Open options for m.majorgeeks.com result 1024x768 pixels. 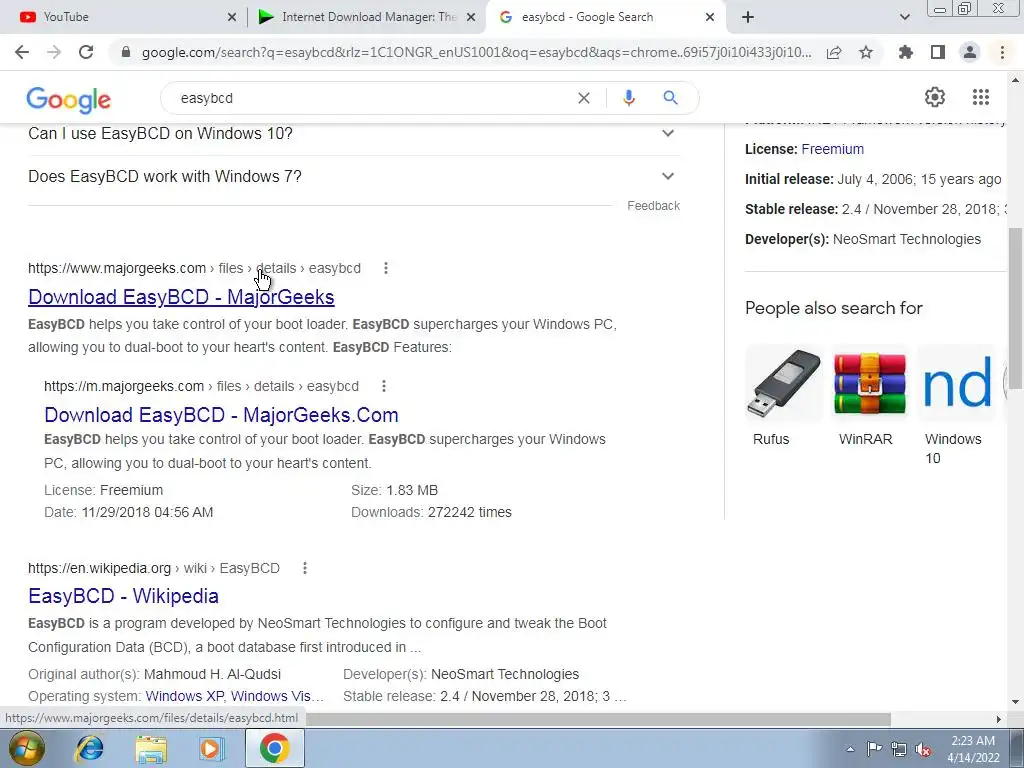pyautogui.click(x=384, y=387)
